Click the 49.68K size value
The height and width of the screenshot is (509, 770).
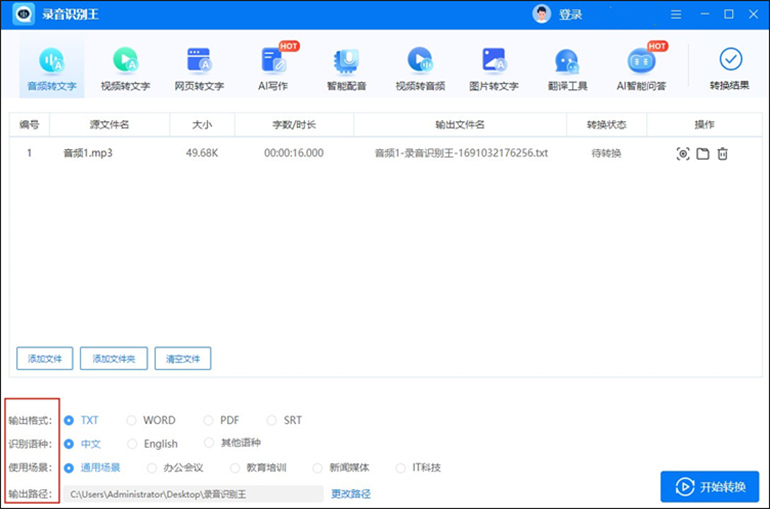202,153
